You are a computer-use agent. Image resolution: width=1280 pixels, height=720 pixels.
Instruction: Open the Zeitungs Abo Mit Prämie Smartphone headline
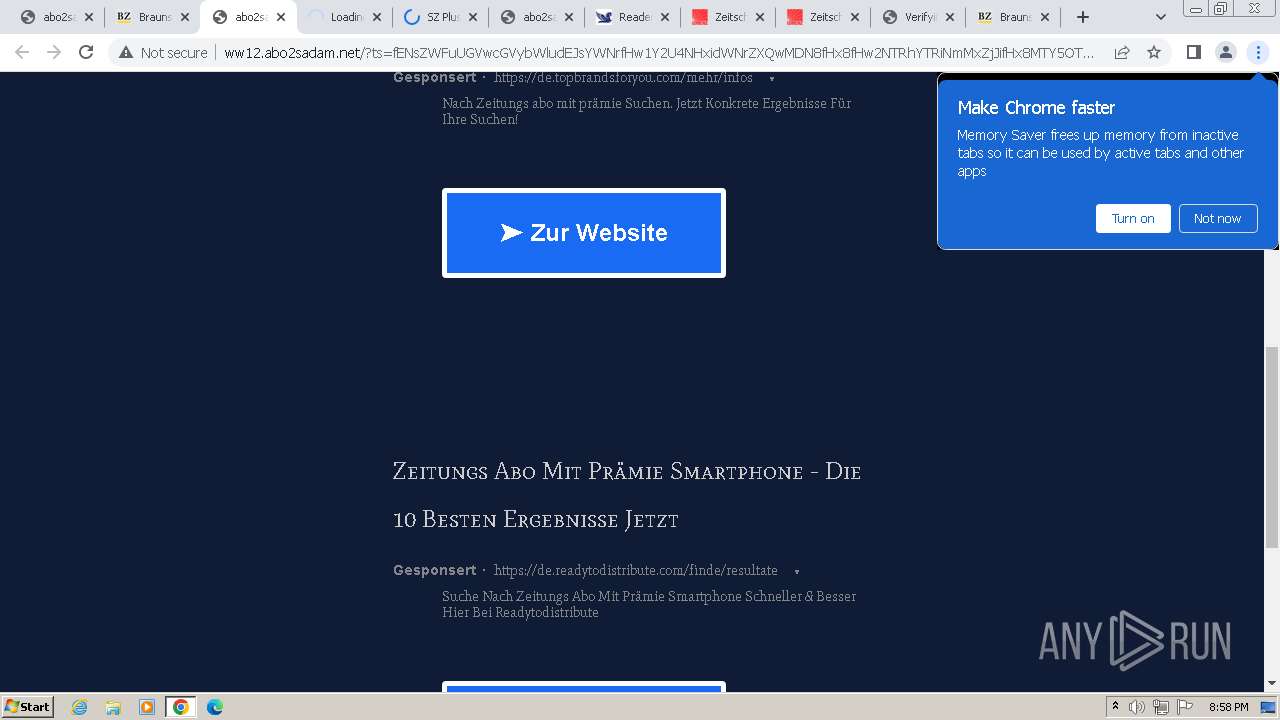(x=627, y=495)
